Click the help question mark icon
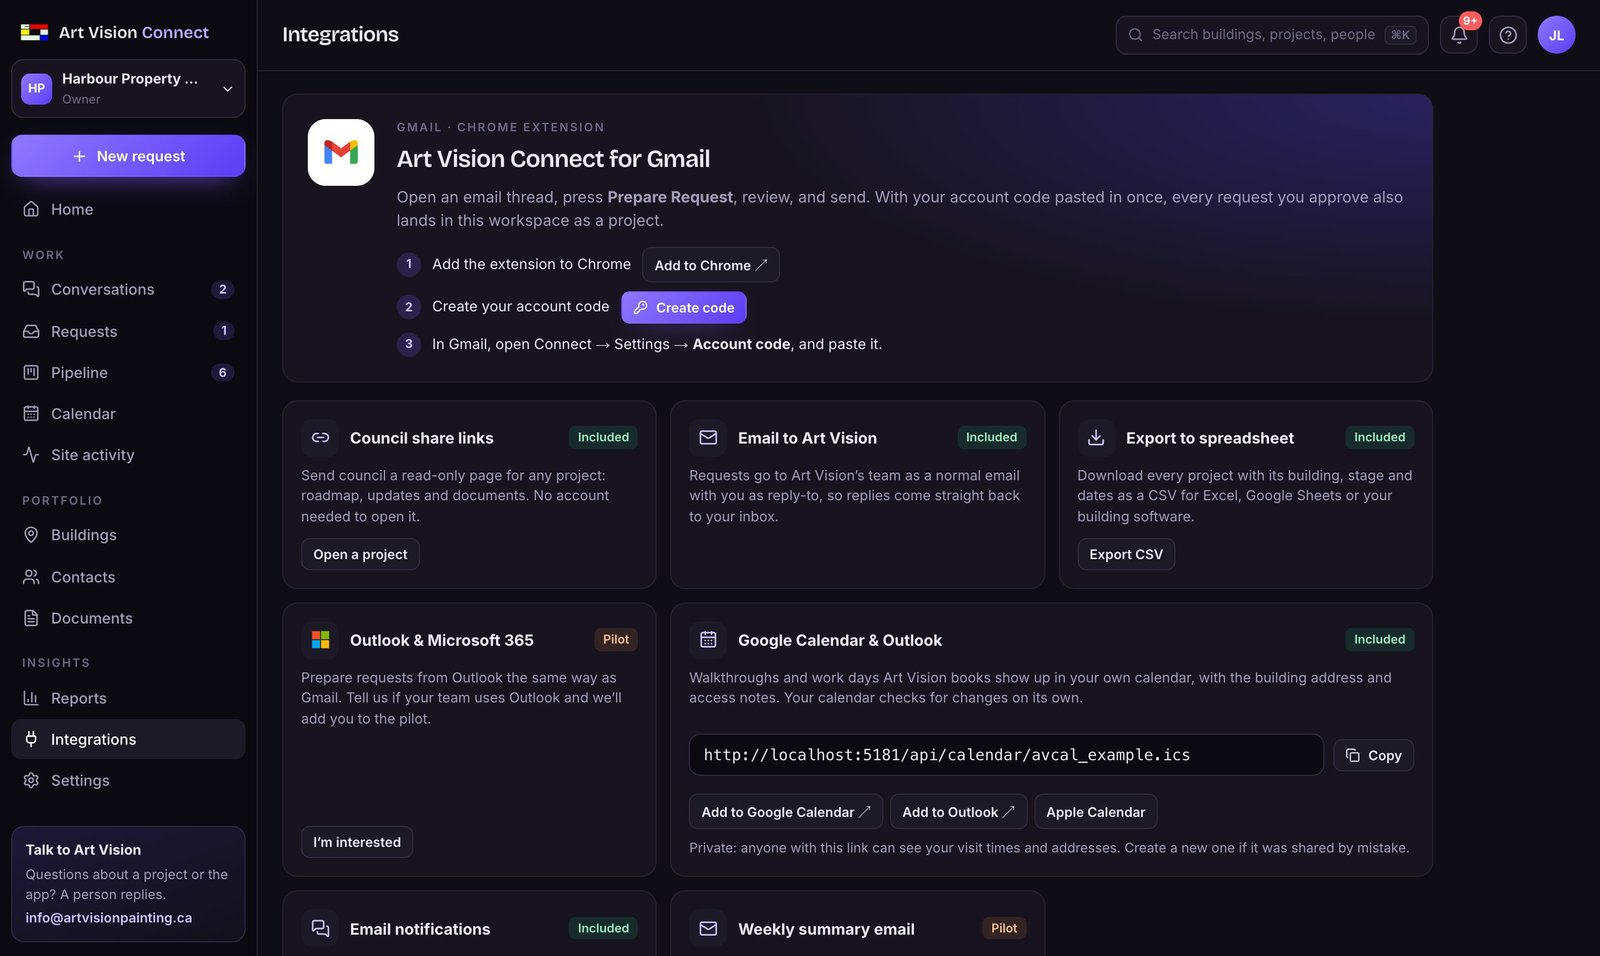 click(1508, 35)
